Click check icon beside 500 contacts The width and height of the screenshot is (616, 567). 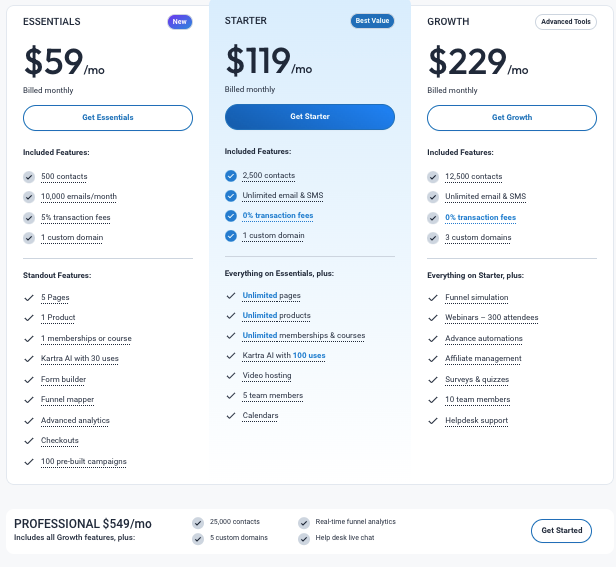[x=29, y=177]
